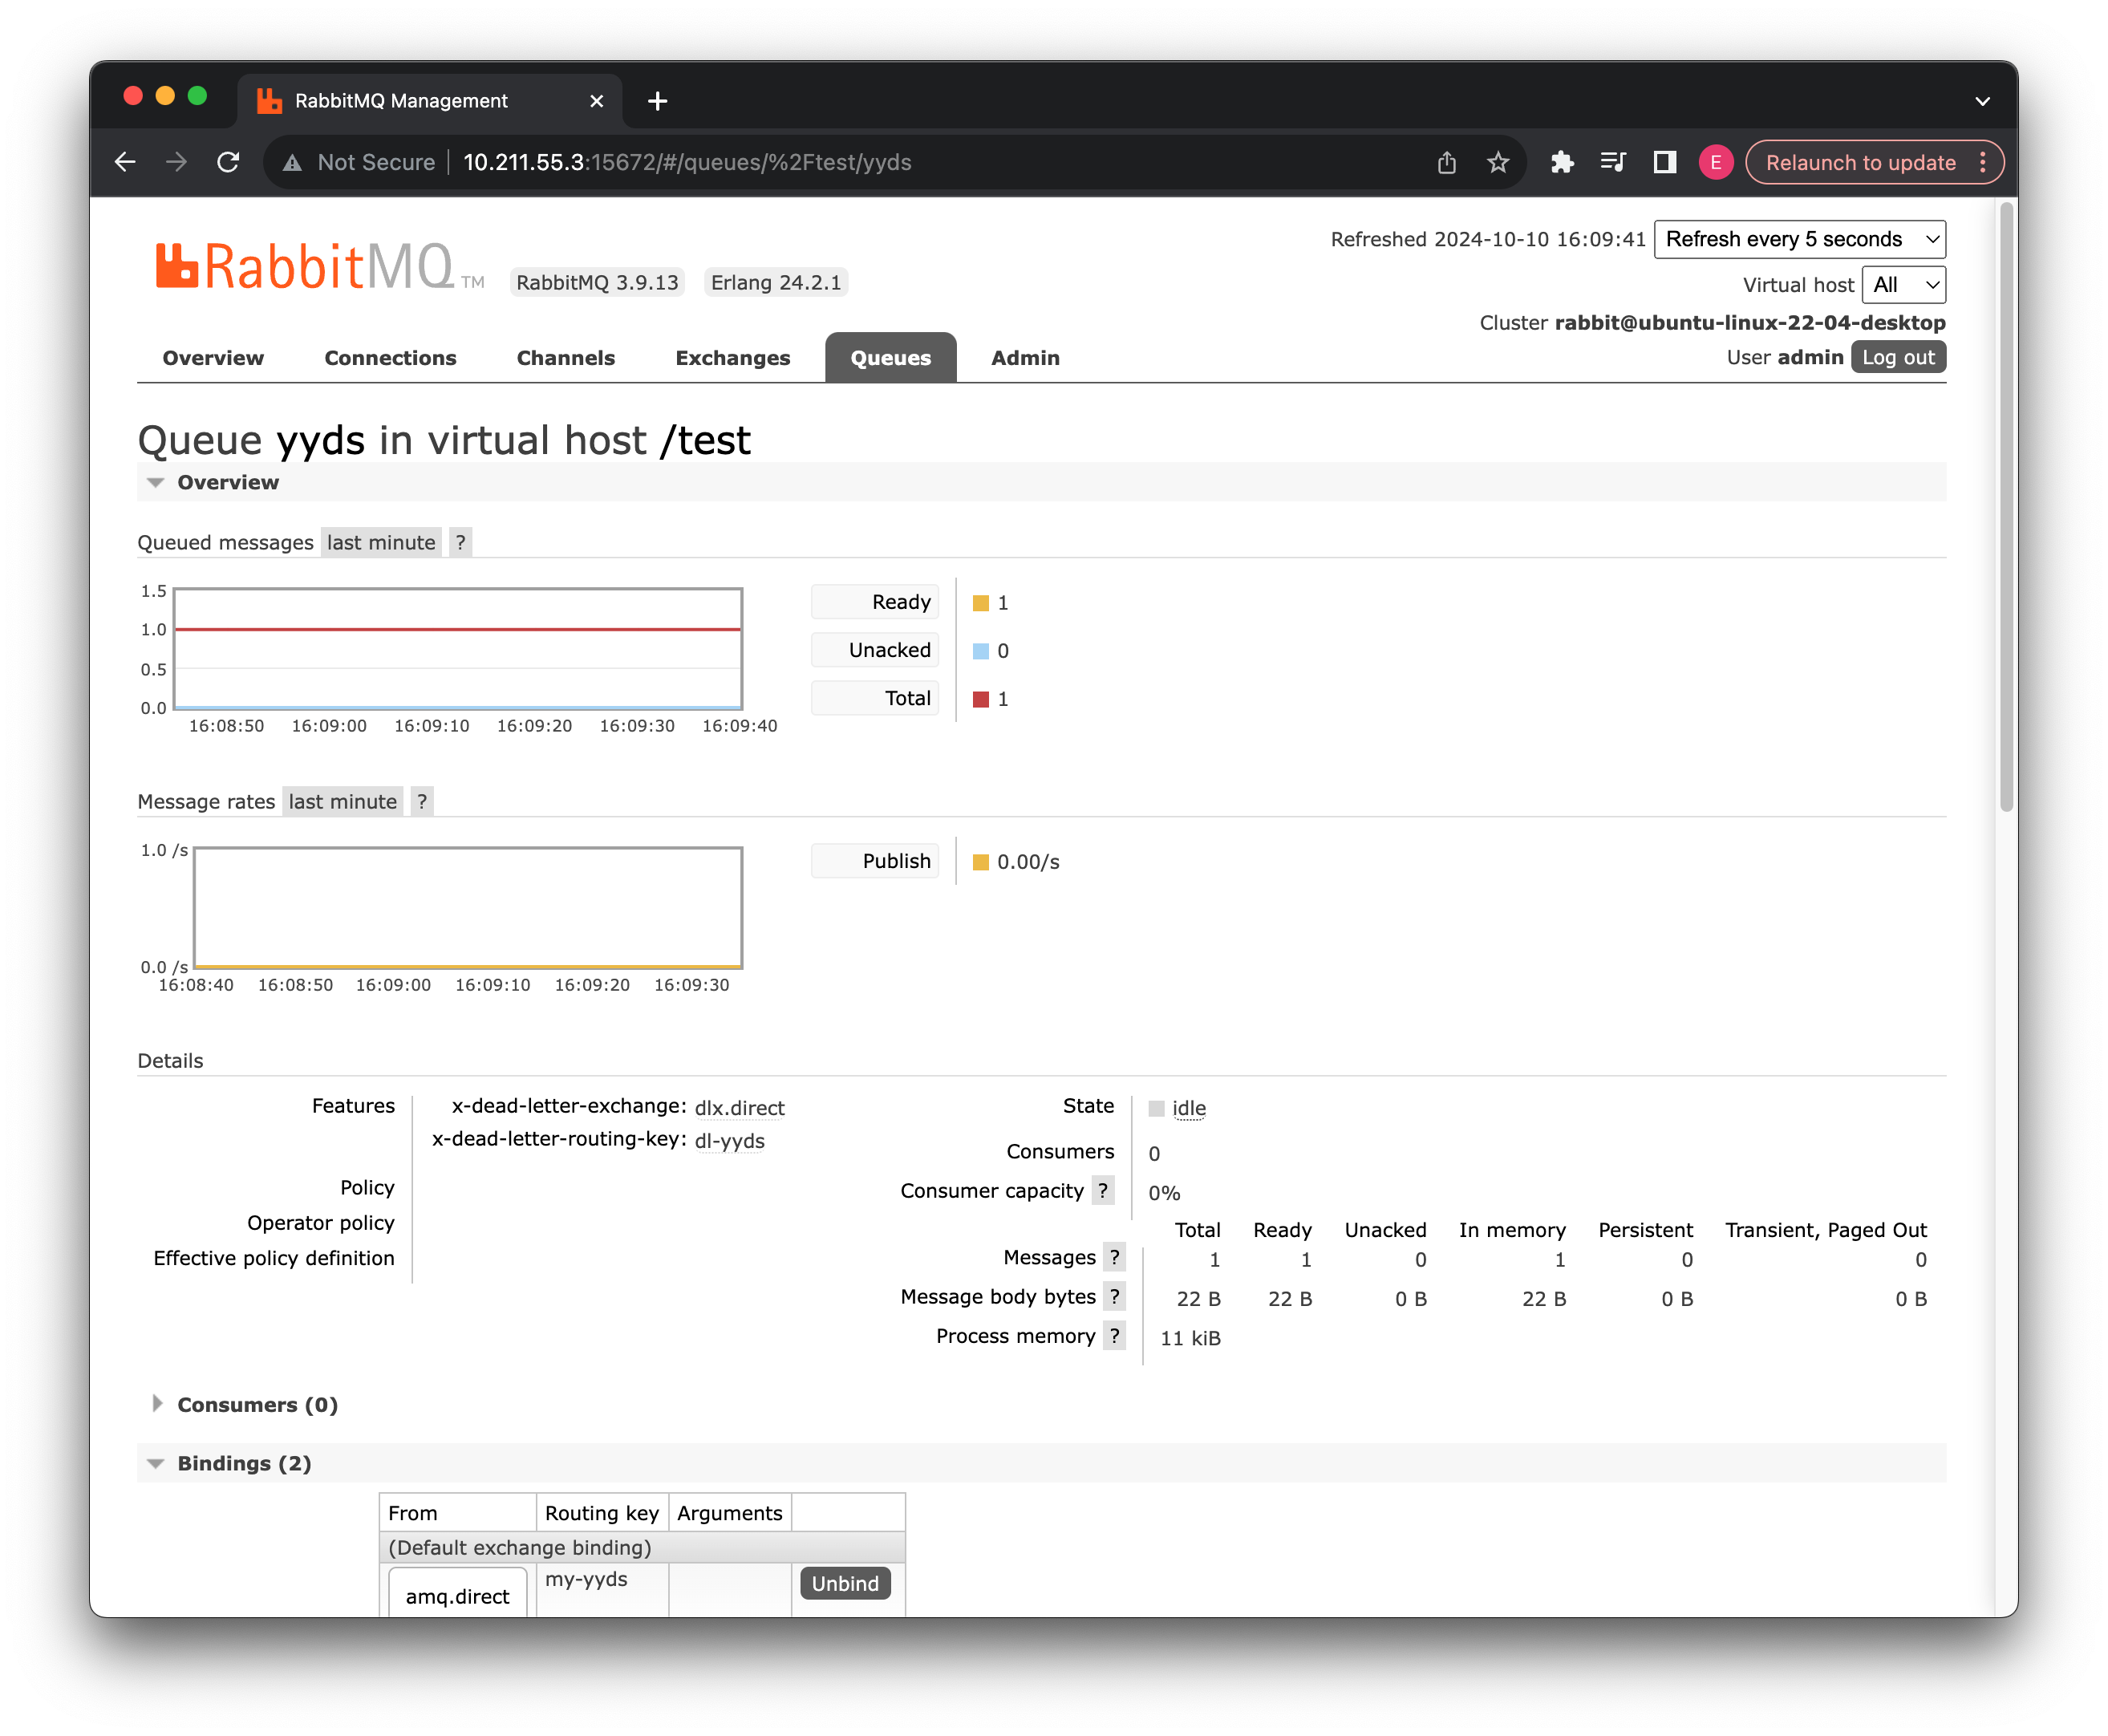The height and width of the screenshot is (1736, 2108).
Task: Open the refresh interval dropdown
Action: (x=1799, y=239)
